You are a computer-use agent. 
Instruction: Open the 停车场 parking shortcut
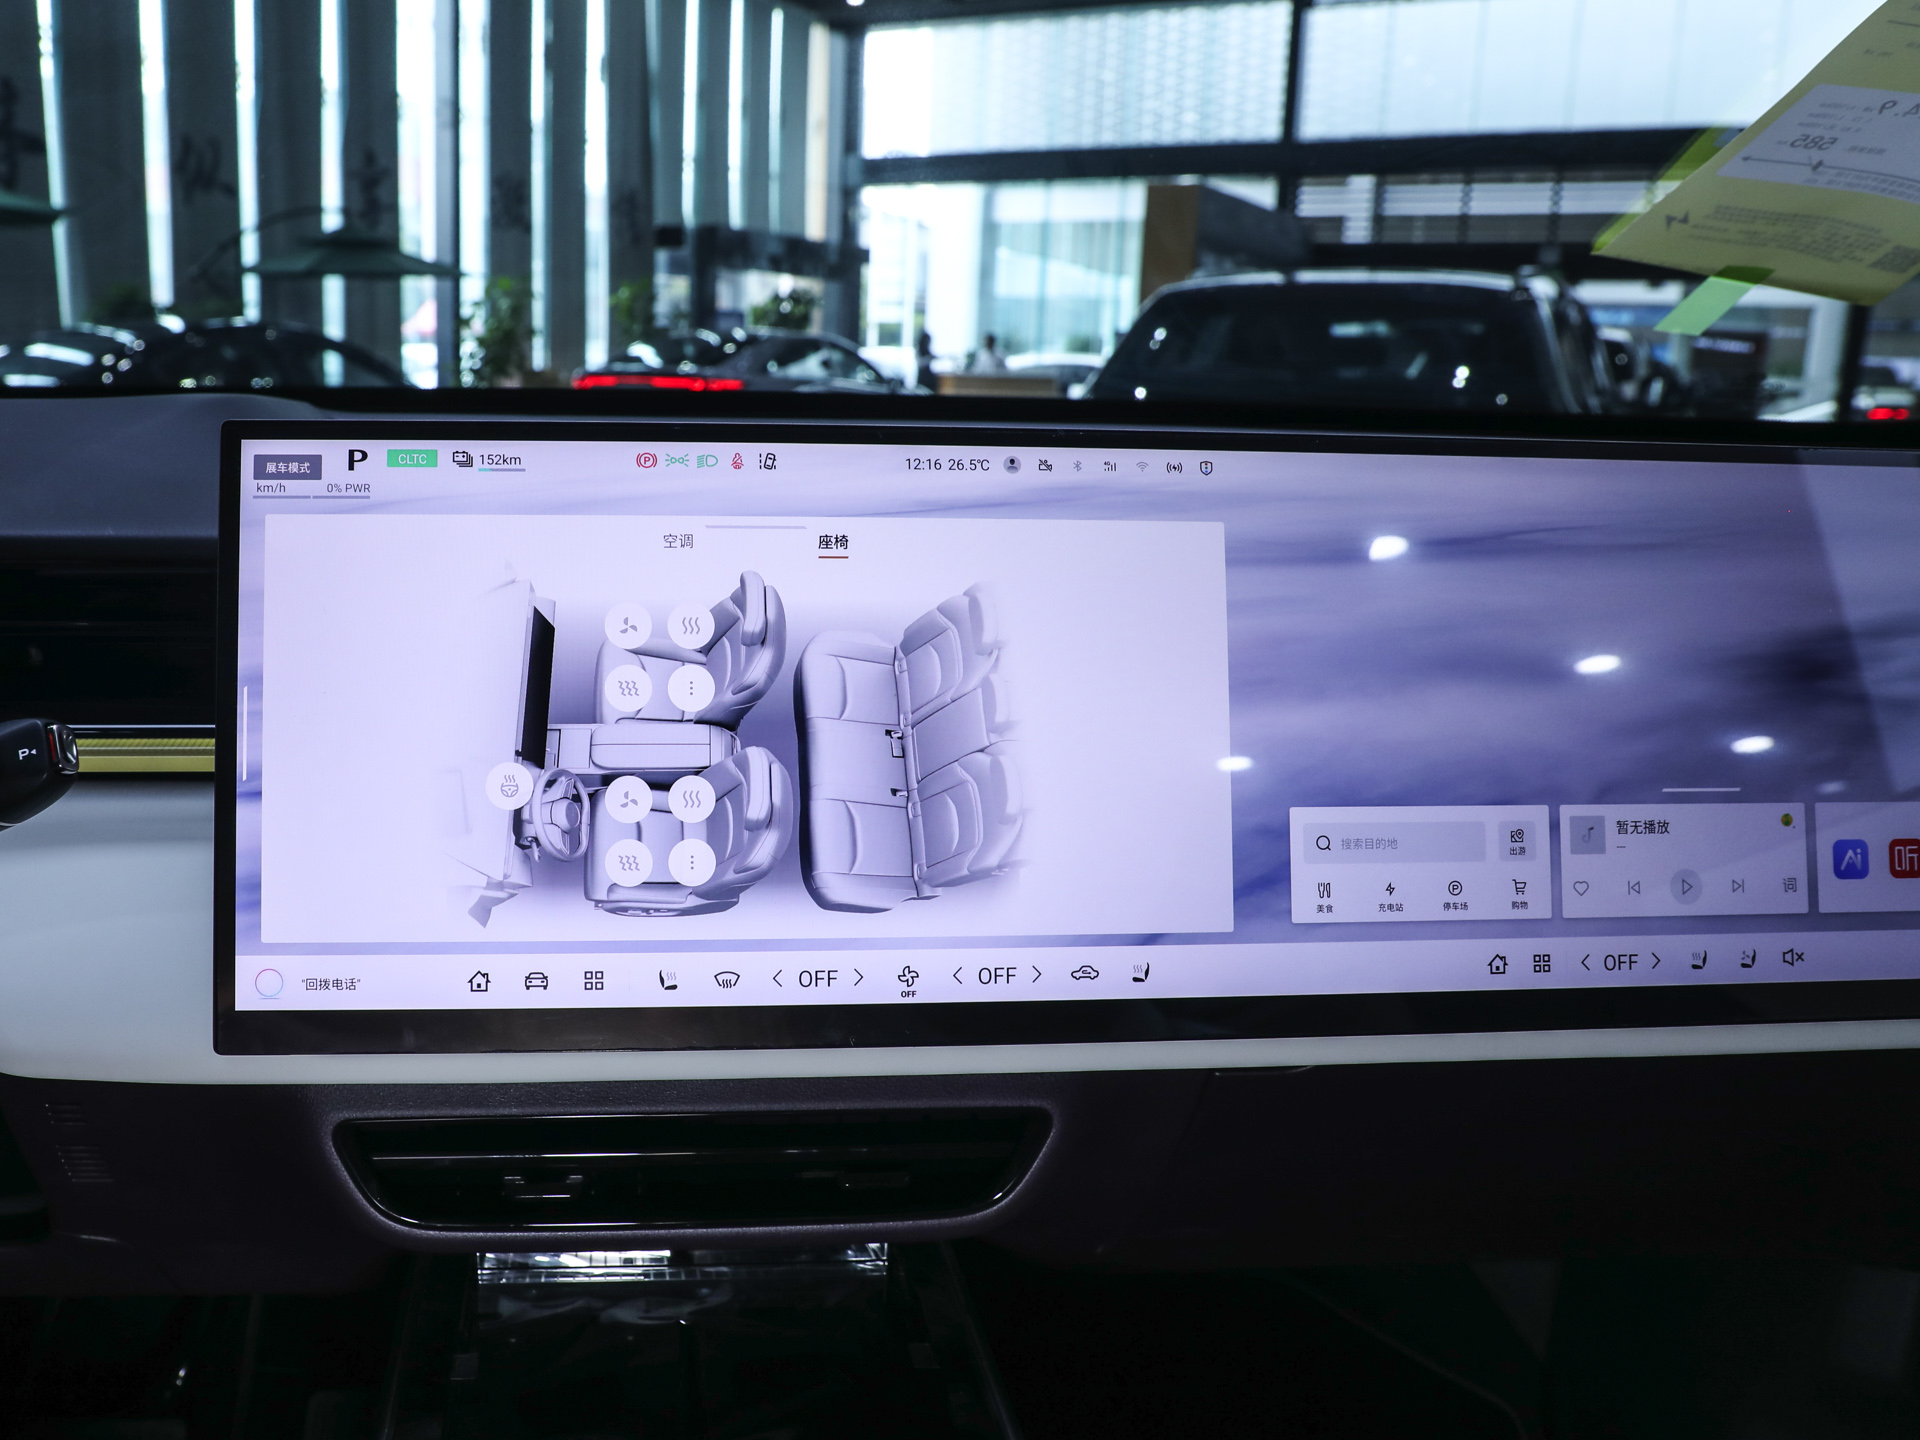(1455, 895)
